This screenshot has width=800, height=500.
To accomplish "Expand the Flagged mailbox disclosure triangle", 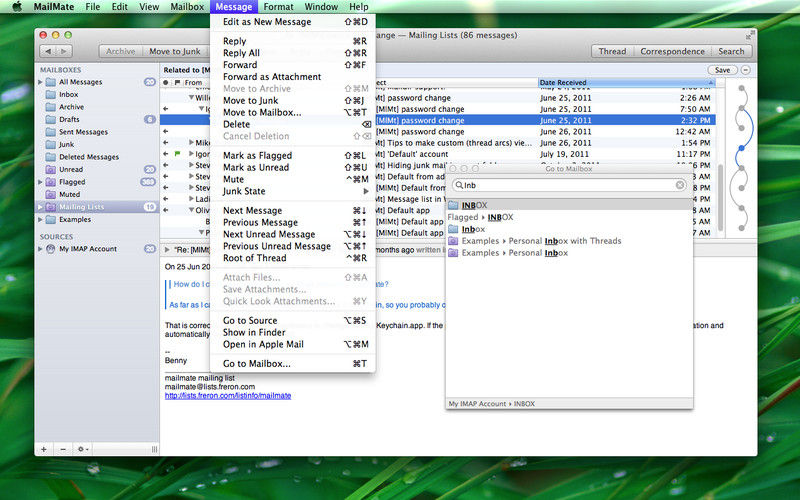I will tap(40, 182).
